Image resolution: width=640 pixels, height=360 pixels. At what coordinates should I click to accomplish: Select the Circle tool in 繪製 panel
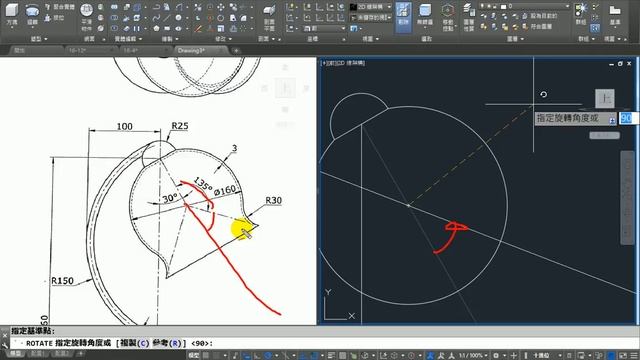click(x=179, y=18)
